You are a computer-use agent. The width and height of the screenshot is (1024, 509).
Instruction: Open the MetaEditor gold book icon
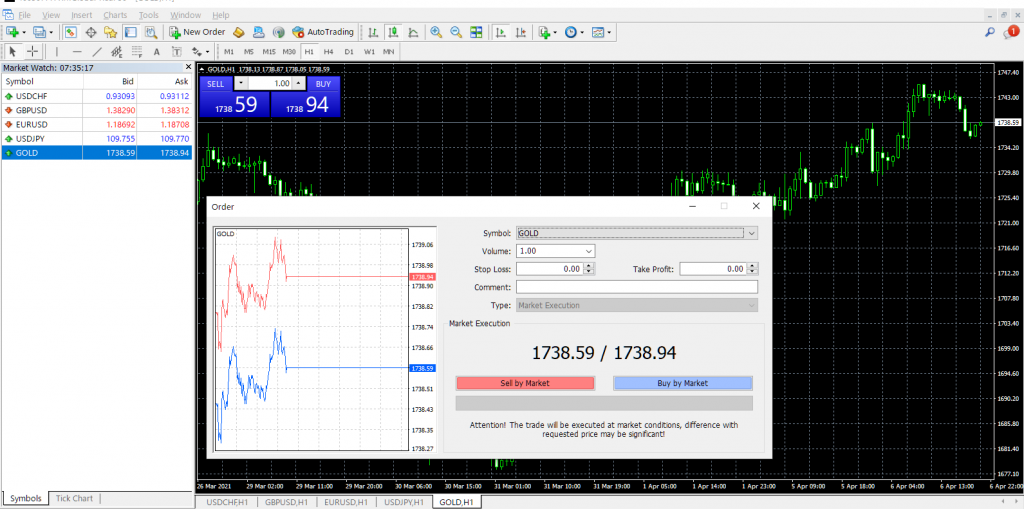(x=238, y=31)
